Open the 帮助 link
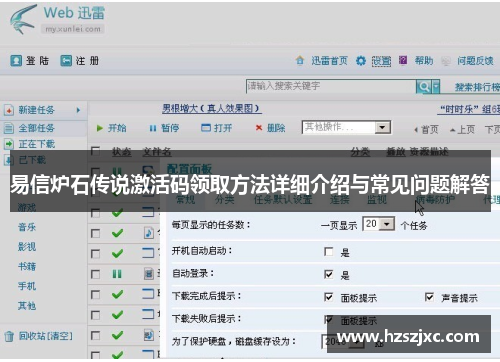 [424, 61]
